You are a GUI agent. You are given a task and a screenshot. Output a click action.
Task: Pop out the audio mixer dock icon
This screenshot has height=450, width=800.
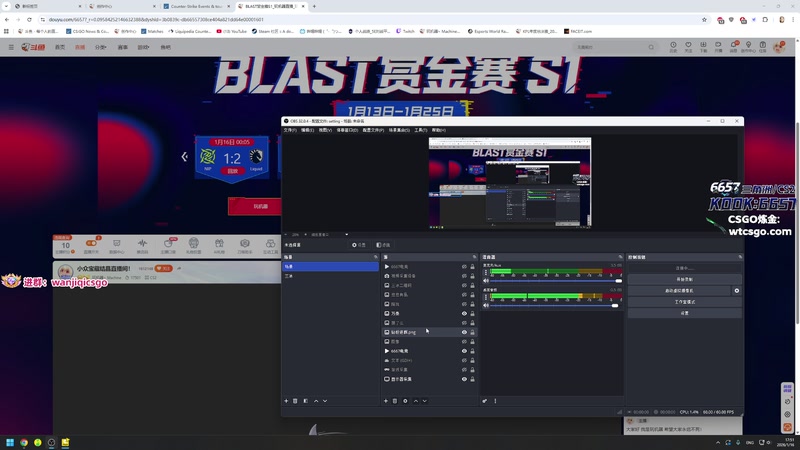(x=620, y=257)
